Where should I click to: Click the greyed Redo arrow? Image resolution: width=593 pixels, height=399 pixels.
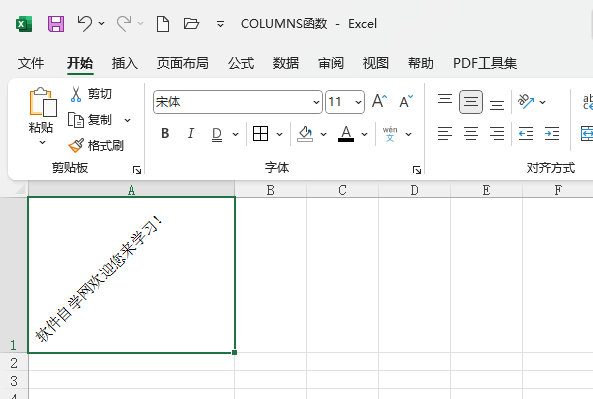124,24
